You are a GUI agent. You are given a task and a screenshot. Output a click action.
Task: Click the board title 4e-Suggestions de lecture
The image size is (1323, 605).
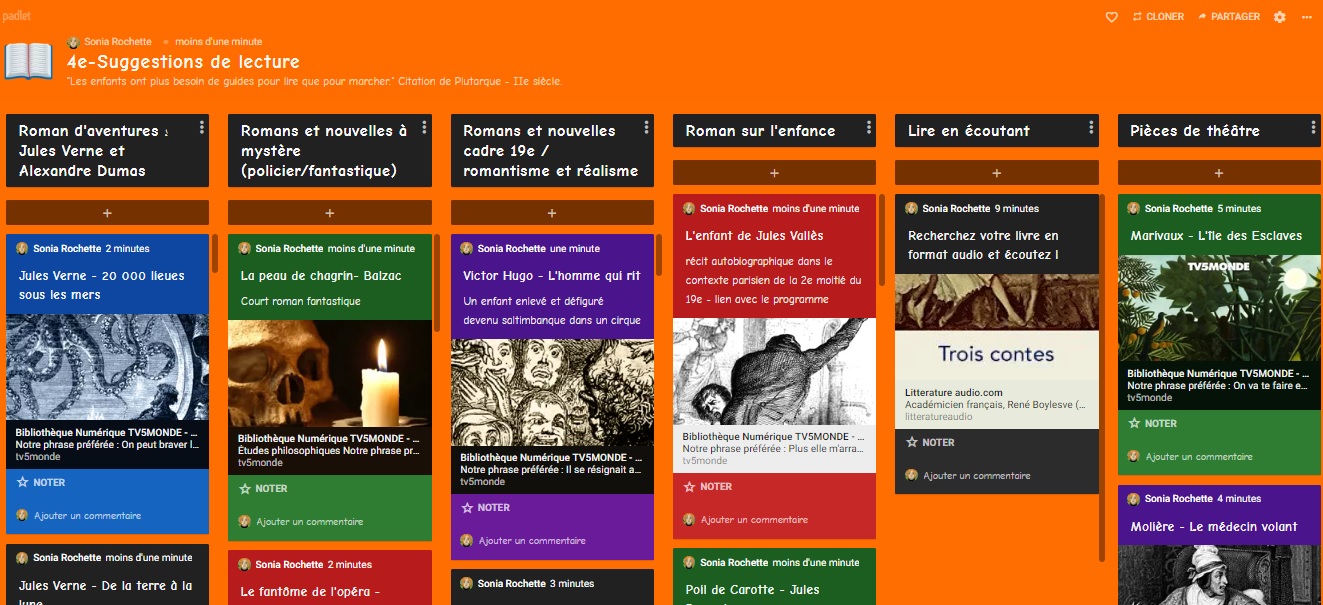coord(183,62)
